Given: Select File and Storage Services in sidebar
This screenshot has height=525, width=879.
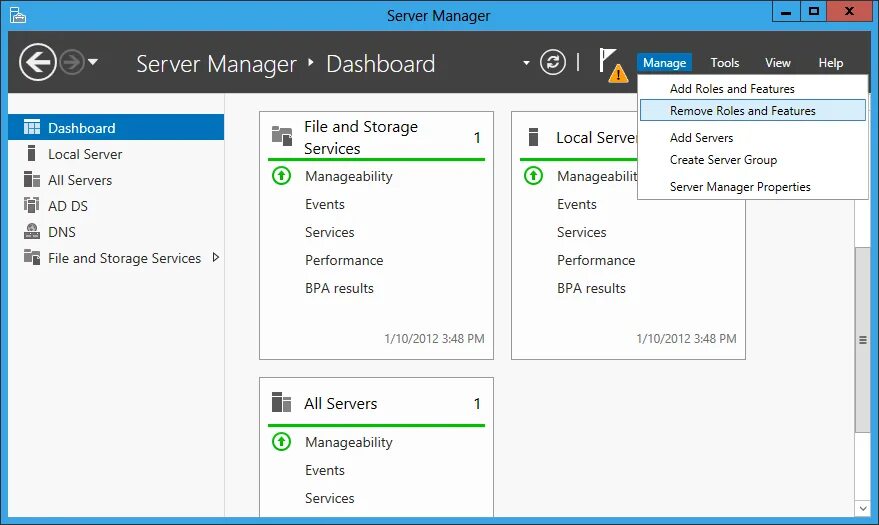Looking at the screenshot, I should [116, 258].
